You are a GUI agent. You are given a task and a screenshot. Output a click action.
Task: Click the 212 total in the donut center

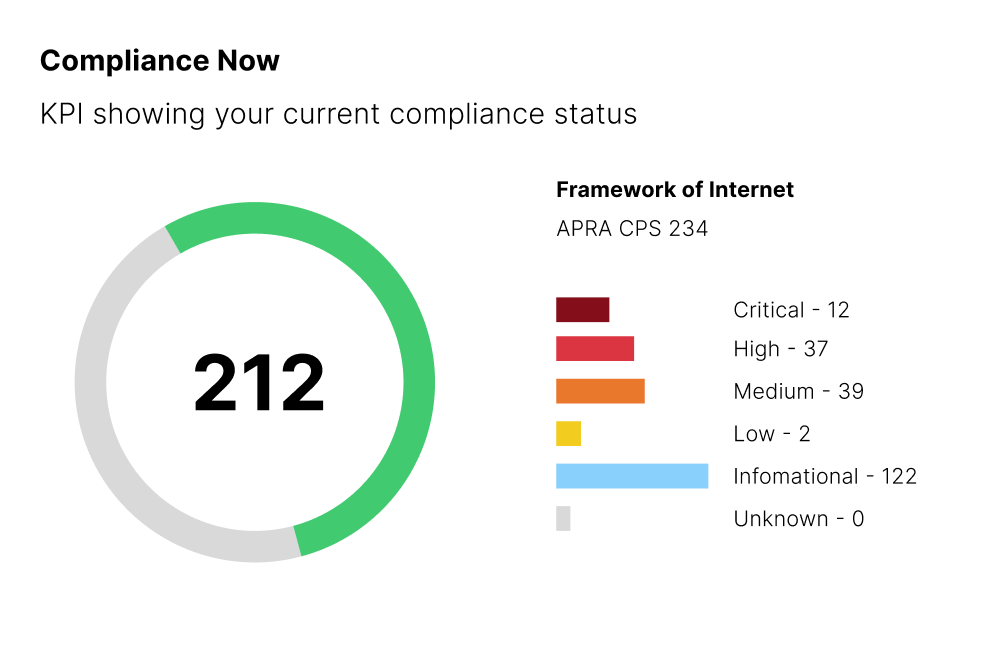259,383
